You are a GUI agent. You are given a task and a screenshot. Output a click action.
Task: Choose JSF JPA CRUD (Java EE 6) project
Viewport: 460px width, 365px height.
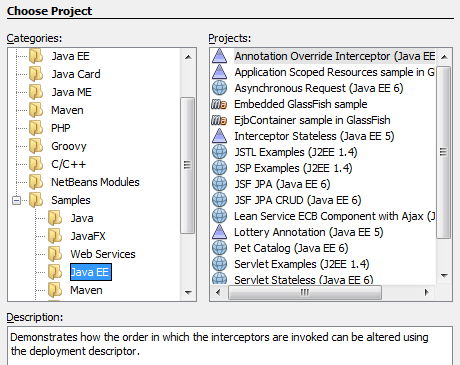[x=297, y=200]
